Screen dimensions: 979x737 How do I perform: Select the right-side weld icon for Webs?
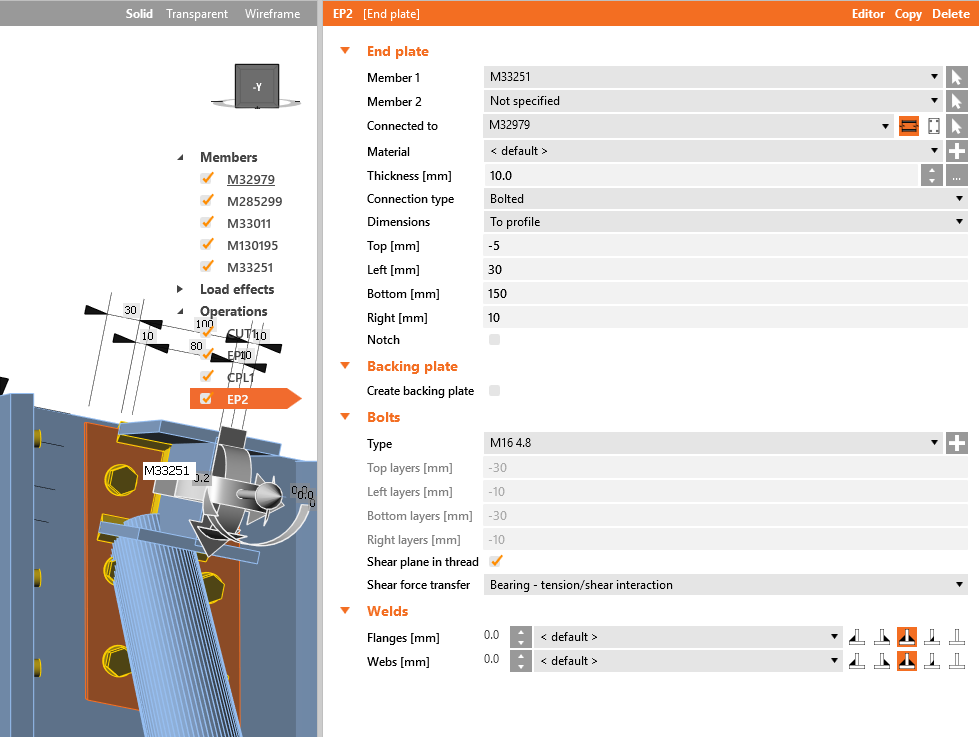[956, 661]
